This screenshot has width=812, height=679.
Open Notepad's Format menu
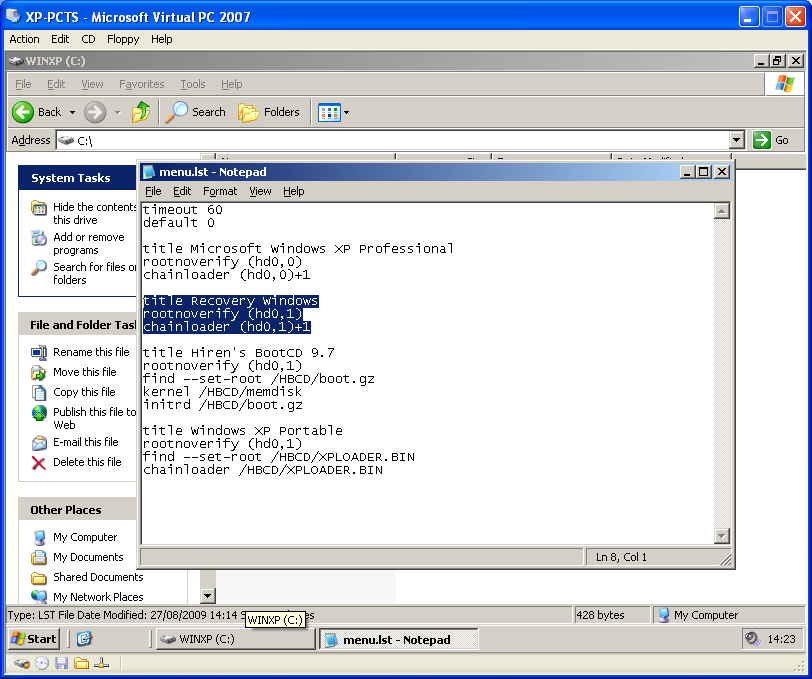tap(220, 191)
